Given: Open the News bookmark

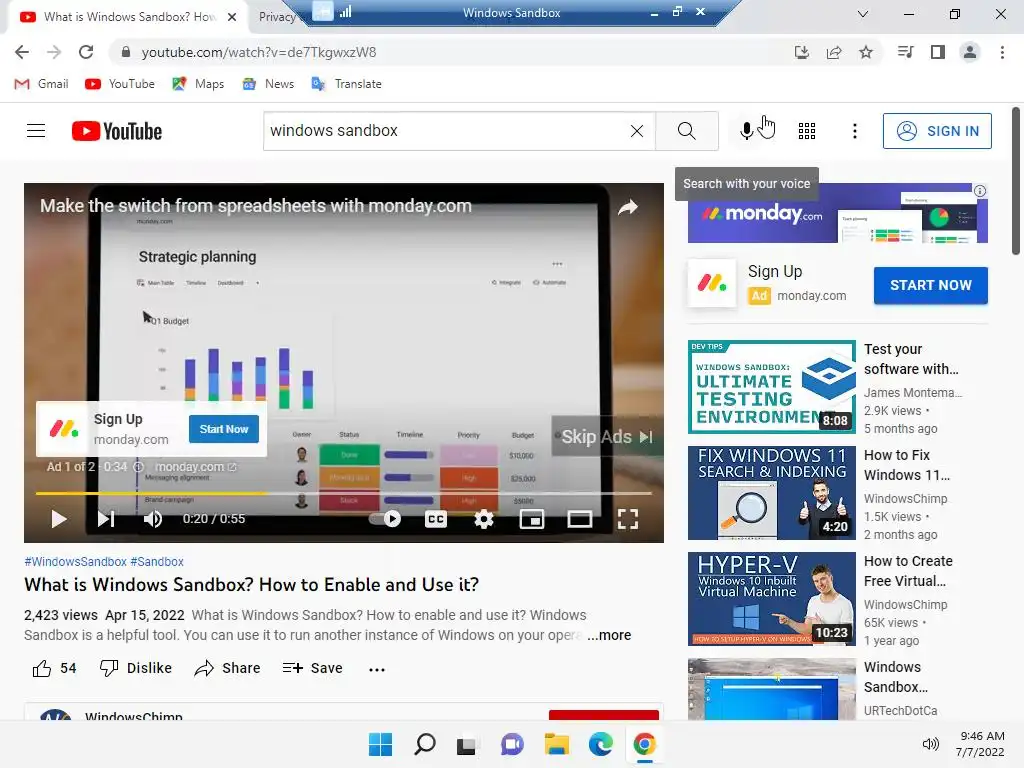Looking at the screenshot, I should pyautogui.click(x=268, y=84).
